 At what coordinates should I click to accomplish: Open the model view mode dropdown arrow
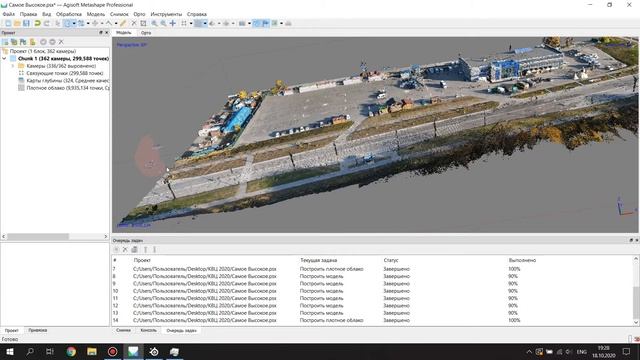point(219,24)
